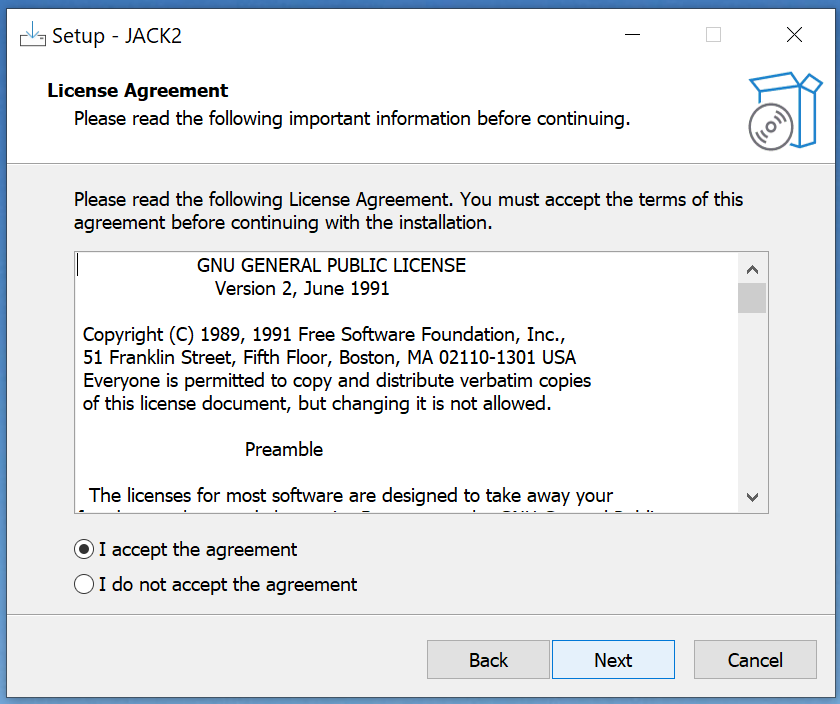The width and height of the screenshot is (840, 704).
Task: Click the "Preamble" heading in the license
Action: (284, 449)
